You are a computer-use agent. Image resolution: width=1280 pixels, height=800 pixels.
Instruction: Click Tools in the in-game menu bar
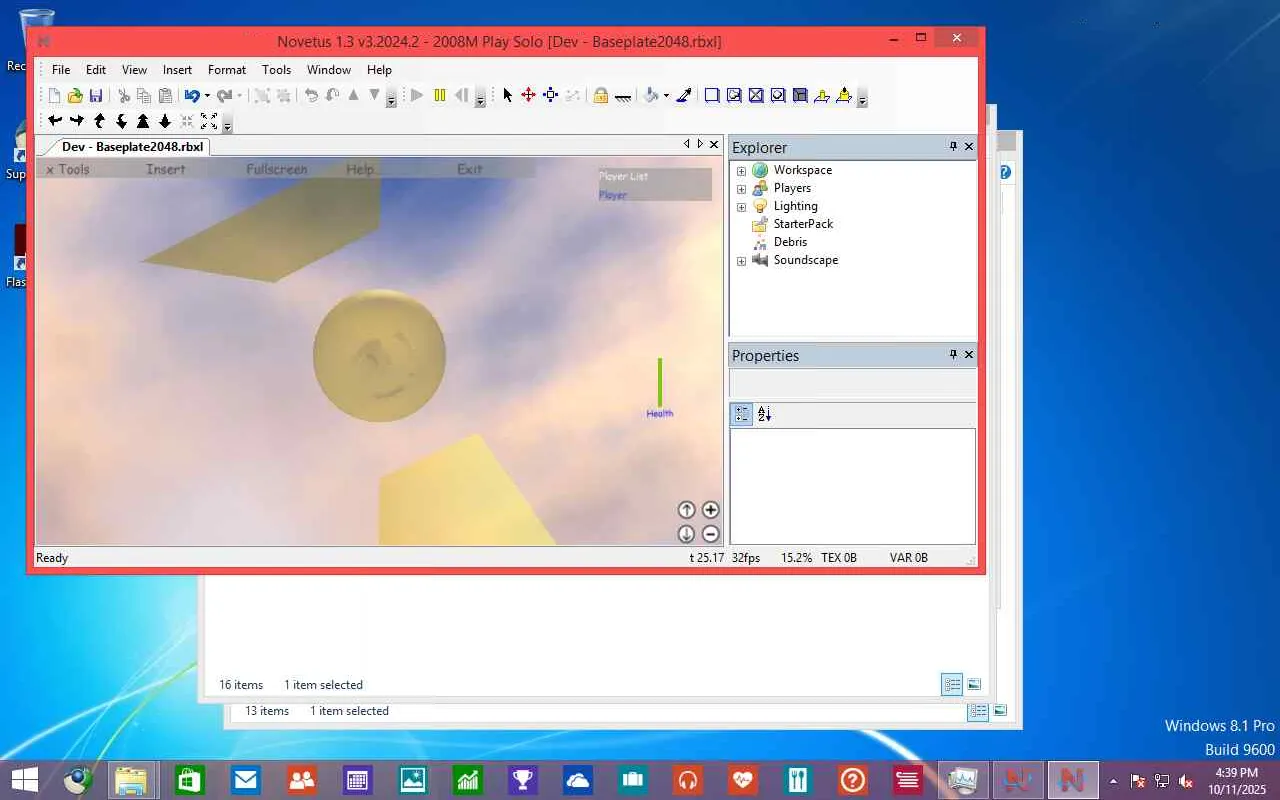(74, 170)
